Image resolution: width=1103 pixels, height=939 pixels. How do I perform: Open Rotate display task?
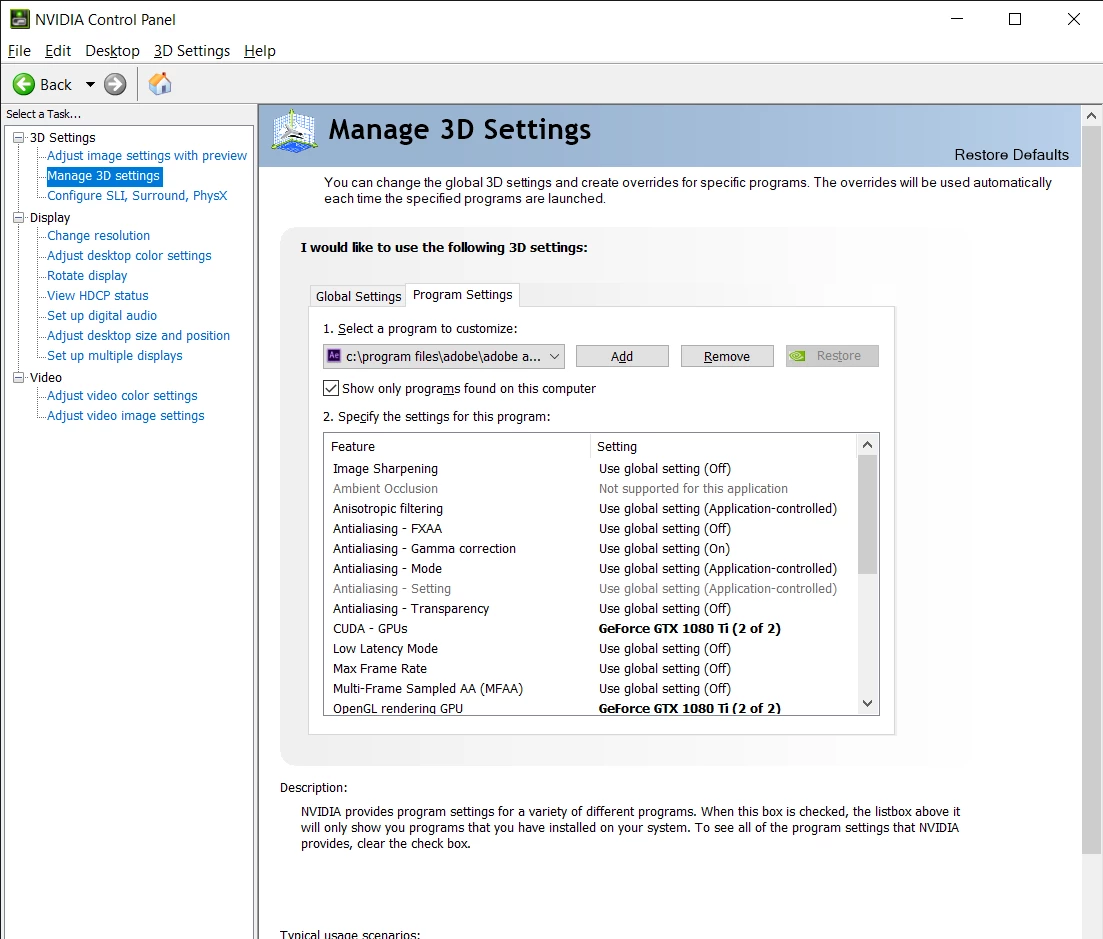tap(87, 276)
